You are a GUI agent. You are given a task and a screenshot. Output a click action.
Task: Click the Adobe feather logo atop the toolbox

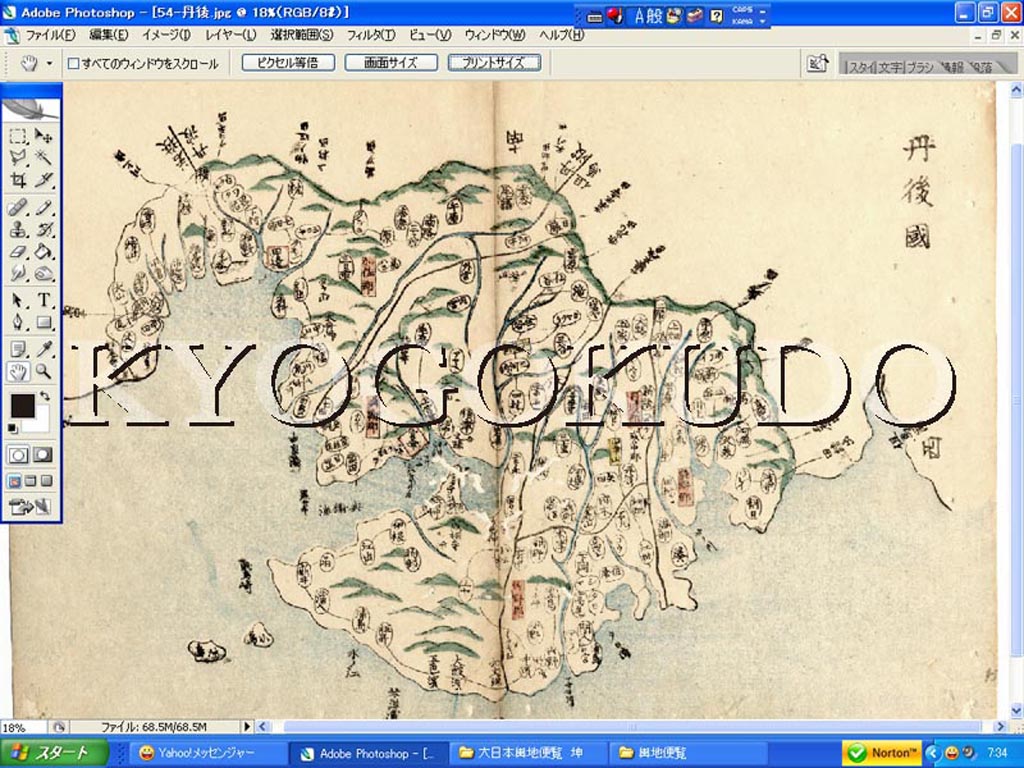(31, 109)
